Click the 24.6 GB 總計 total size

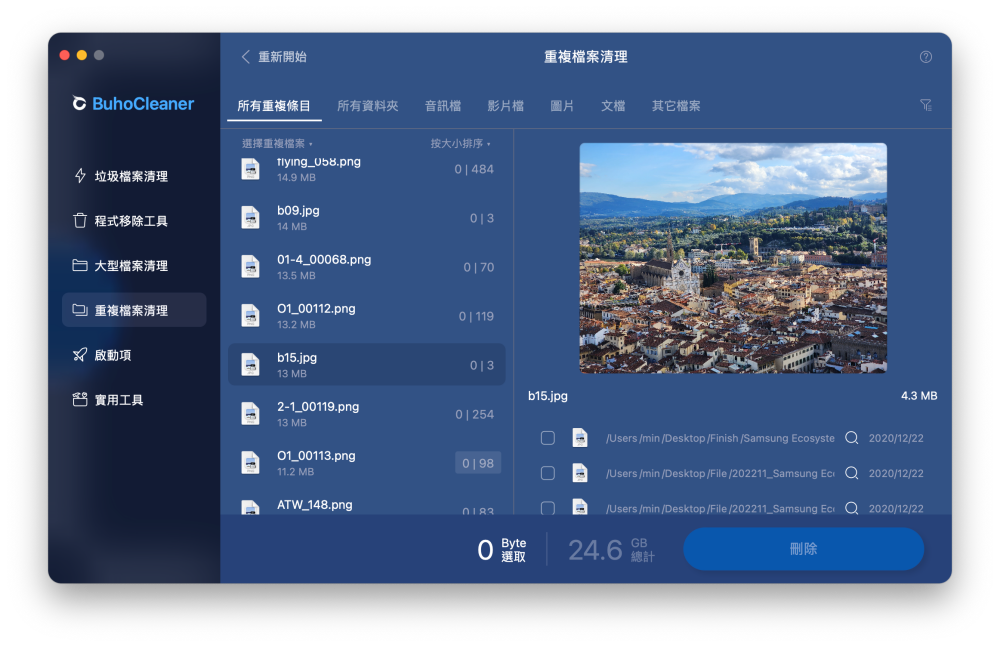tap(611, 550)
